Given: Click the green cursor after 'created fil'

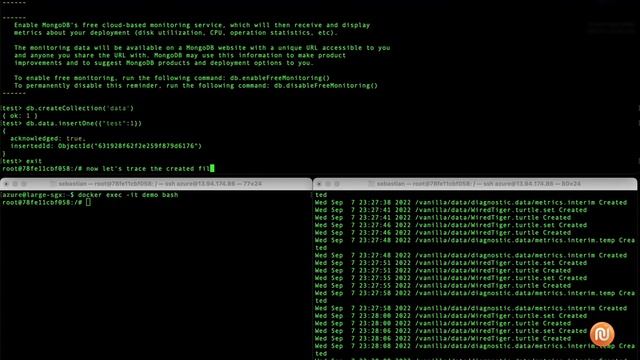Looking at the screenshot, I should pos(212,168).
